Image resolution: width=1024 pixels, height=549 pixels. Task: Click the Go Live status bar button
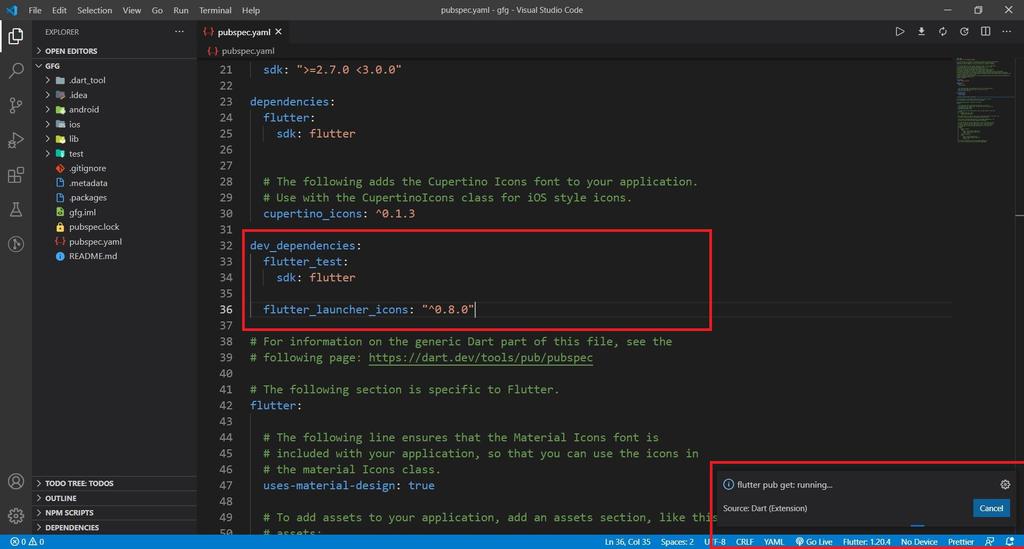pyautogui.click(x=814, y=542)
